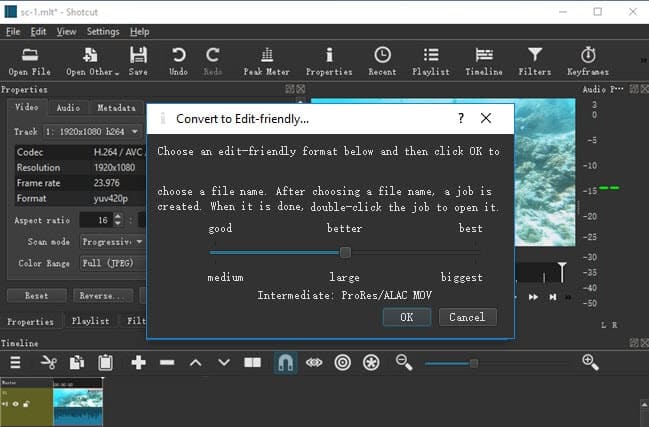Screen dimensions: 649x427
Task: Toggle the timeline snap magnet button
Action: point(285,363)
